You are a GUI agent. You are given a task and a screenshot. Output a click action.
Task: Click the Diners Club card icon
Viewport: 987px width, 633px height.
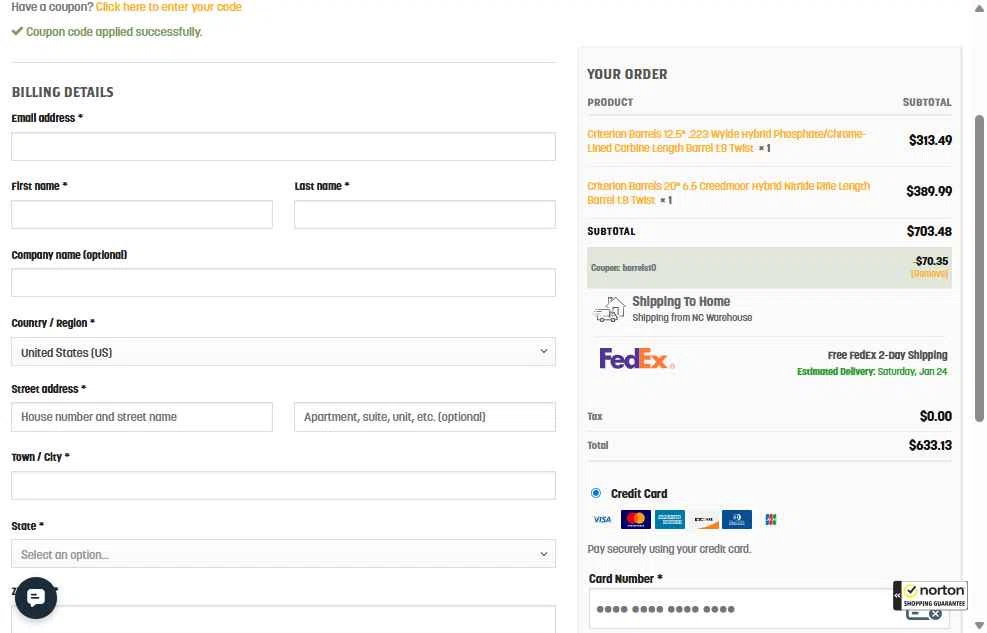tap(737, 520)
